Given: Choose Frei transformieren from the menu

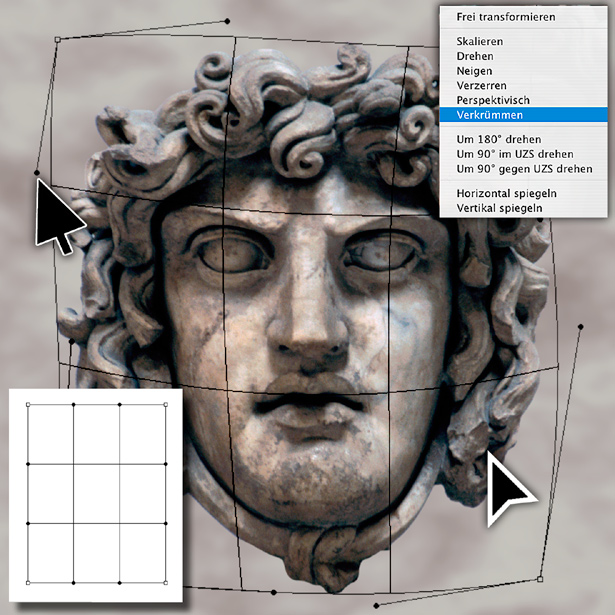Looking at the screenshot, I should point(523,17).
